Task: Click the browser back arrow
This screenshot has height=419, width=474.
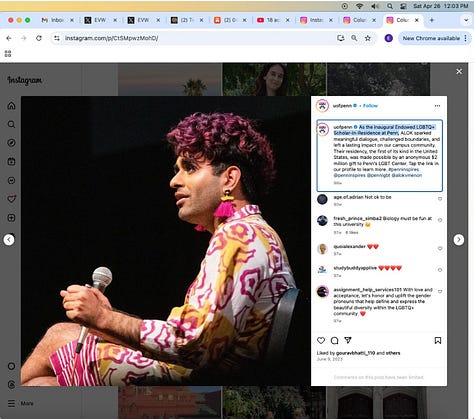Action: tap(9, 38)
